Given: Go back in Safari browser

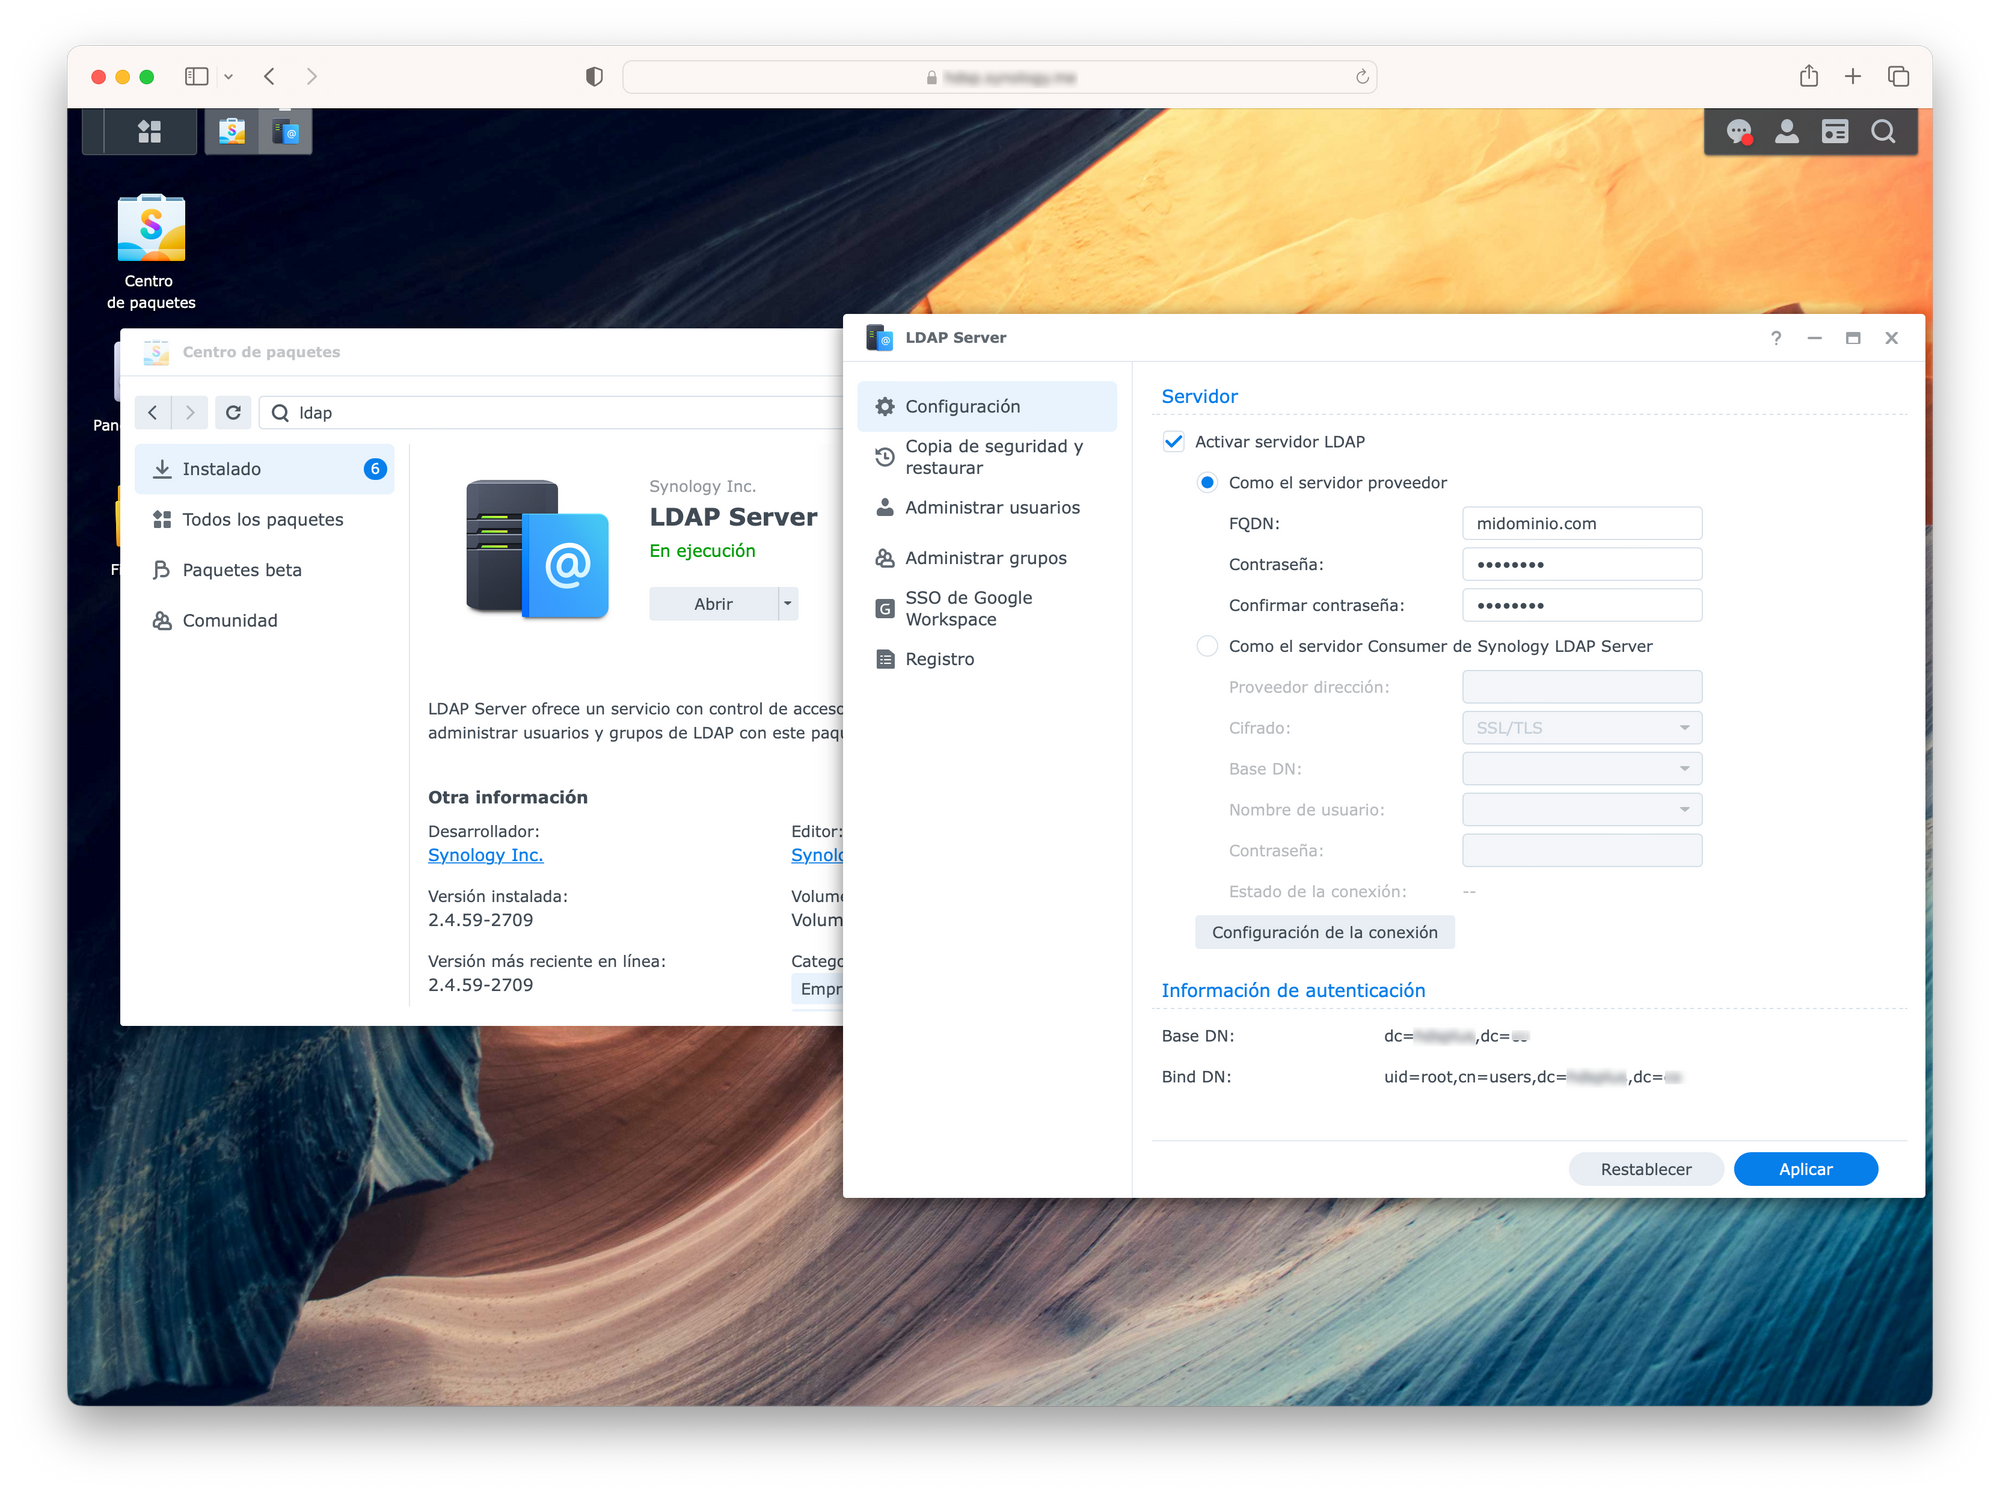Looking at the screenshot, I should click(269, 76).
